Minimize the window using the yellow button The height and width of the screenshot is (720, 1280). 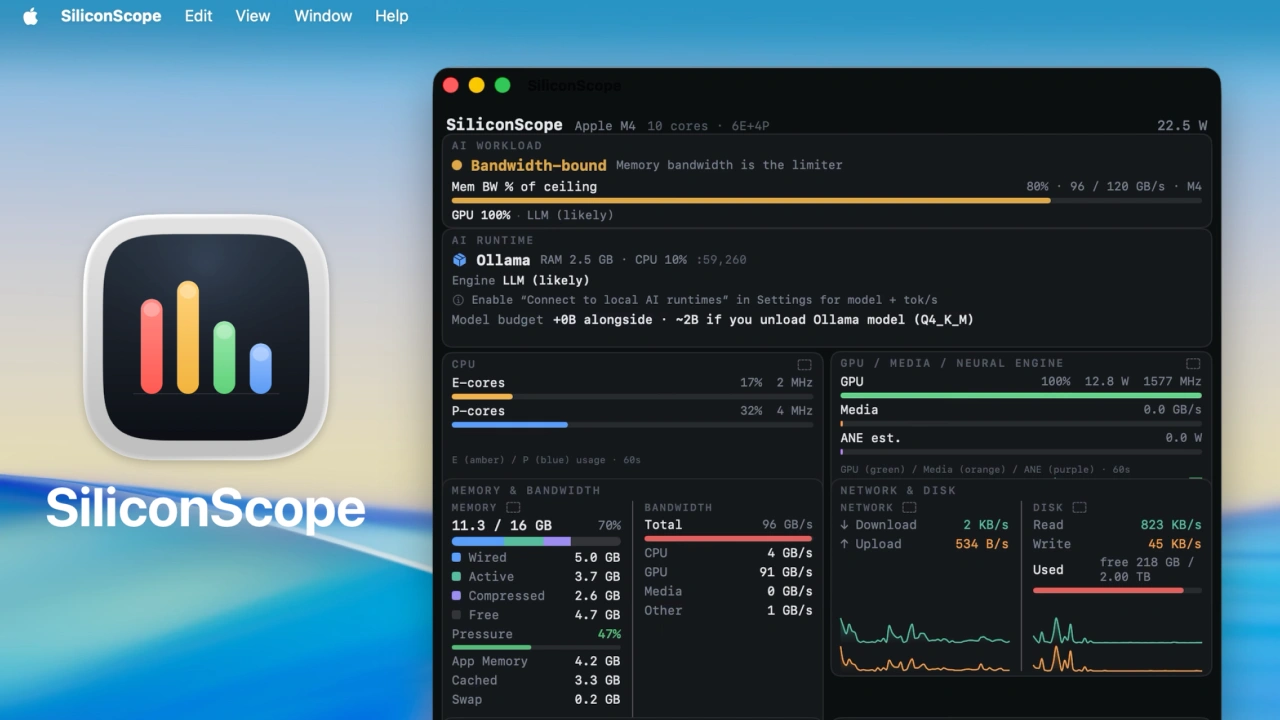pos(476,85)
